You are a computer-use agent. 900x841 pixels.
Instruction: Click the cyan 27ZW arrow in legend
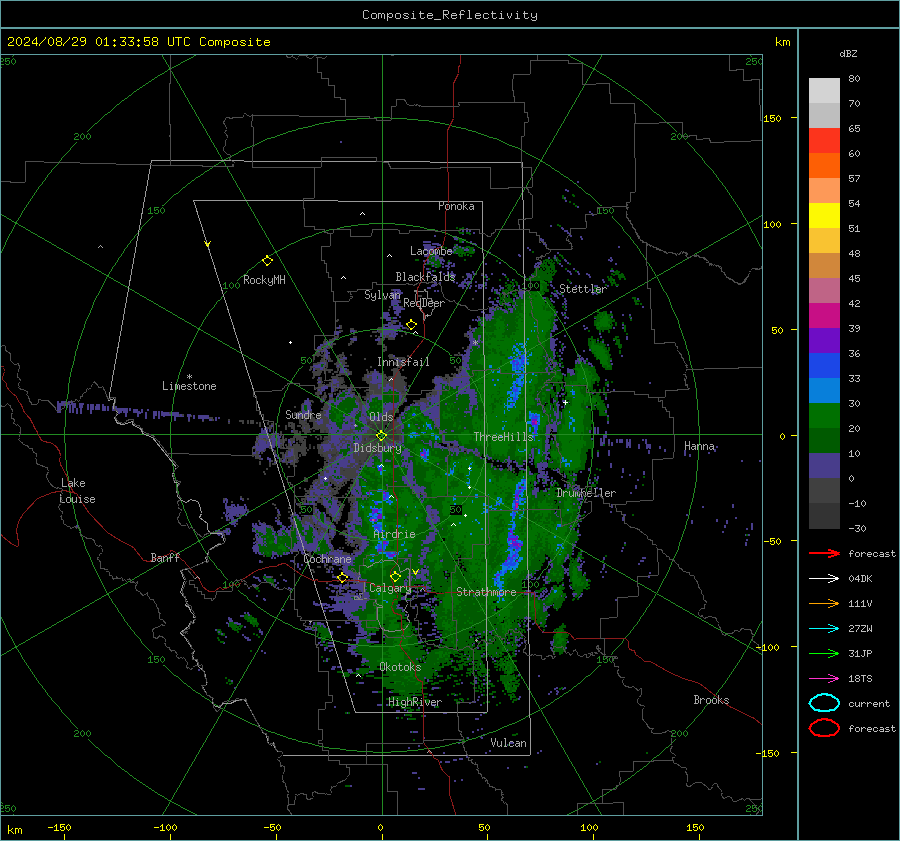[824, 629]
